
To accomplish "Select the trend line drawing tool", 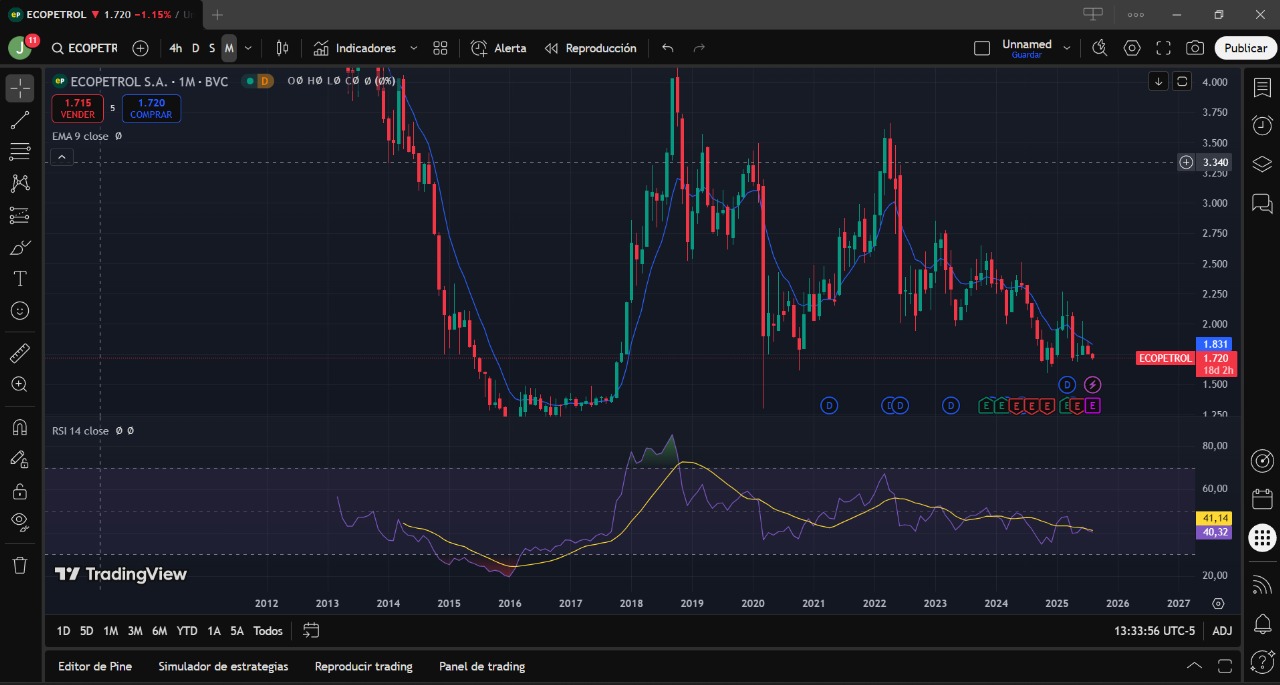I will (x=20, y=120).
